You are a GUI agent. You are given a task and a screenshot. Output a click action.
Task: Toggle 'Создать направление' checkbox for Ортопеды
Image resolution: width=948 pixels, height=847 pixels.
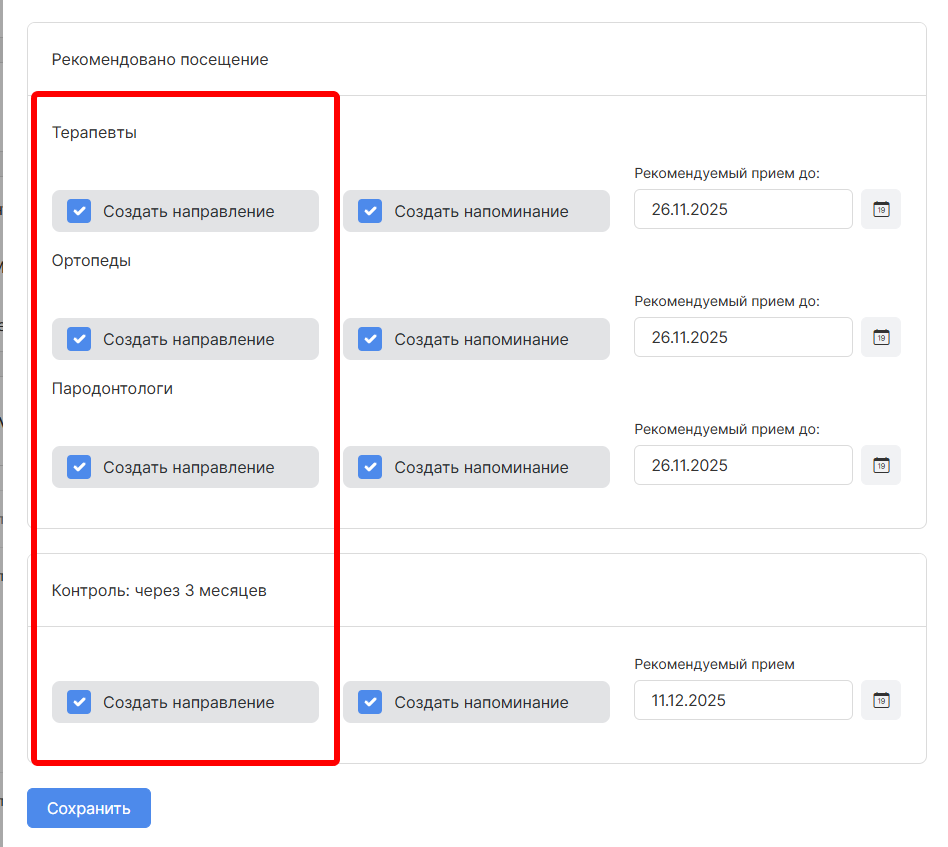[79, 339]
